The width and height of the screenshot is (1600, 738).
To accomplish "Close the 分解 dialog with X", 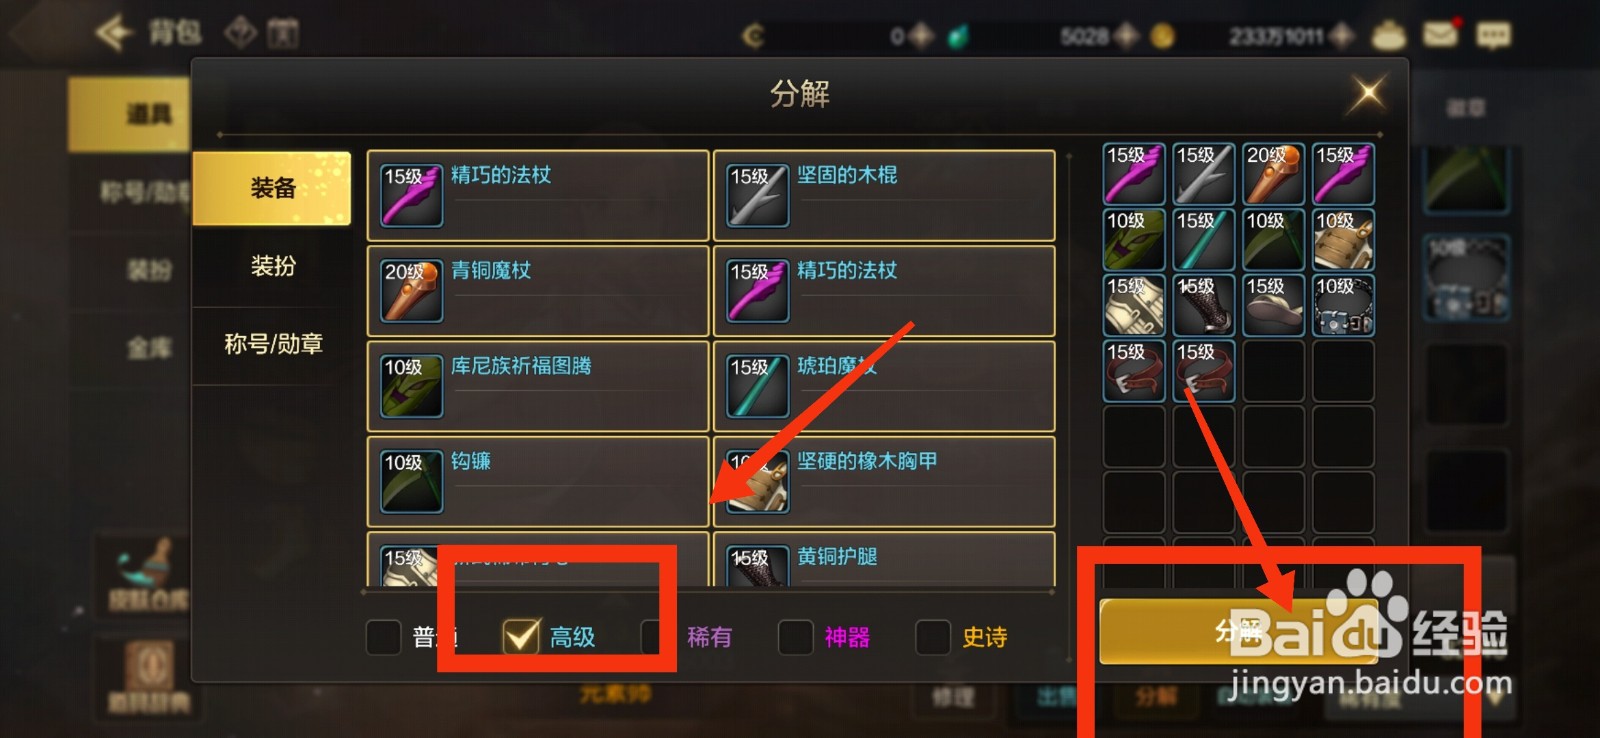I will (x=1367, y=94).
